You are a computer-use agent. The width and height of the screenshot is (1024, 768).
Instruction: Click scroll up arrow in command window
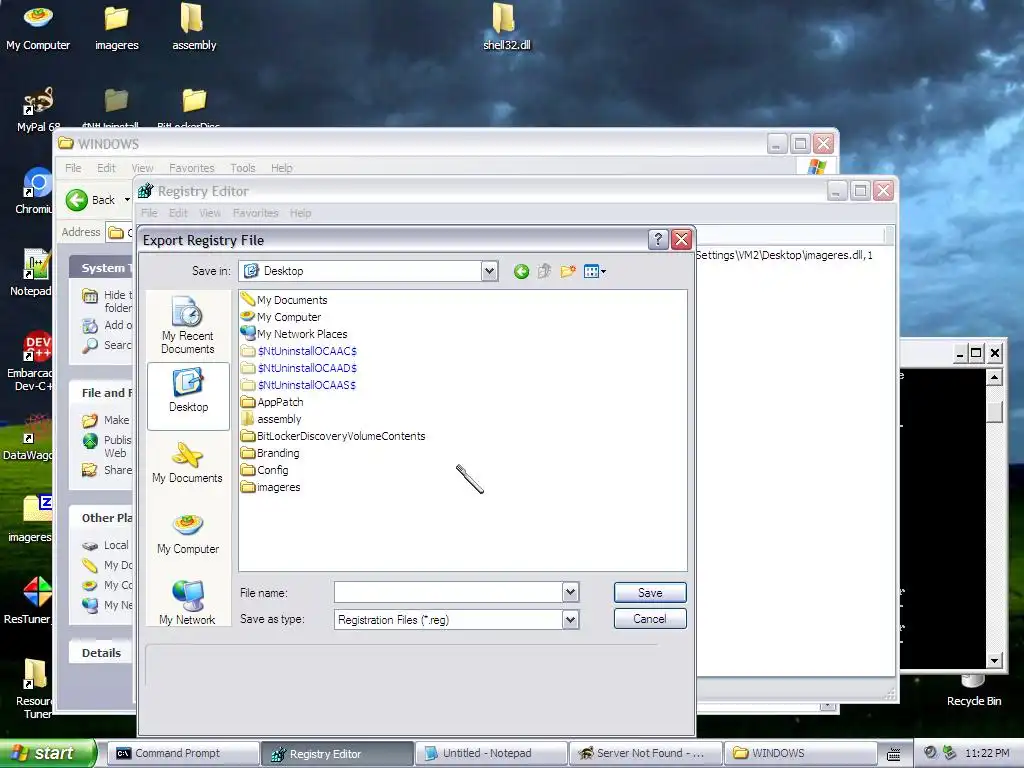point(994,377)
